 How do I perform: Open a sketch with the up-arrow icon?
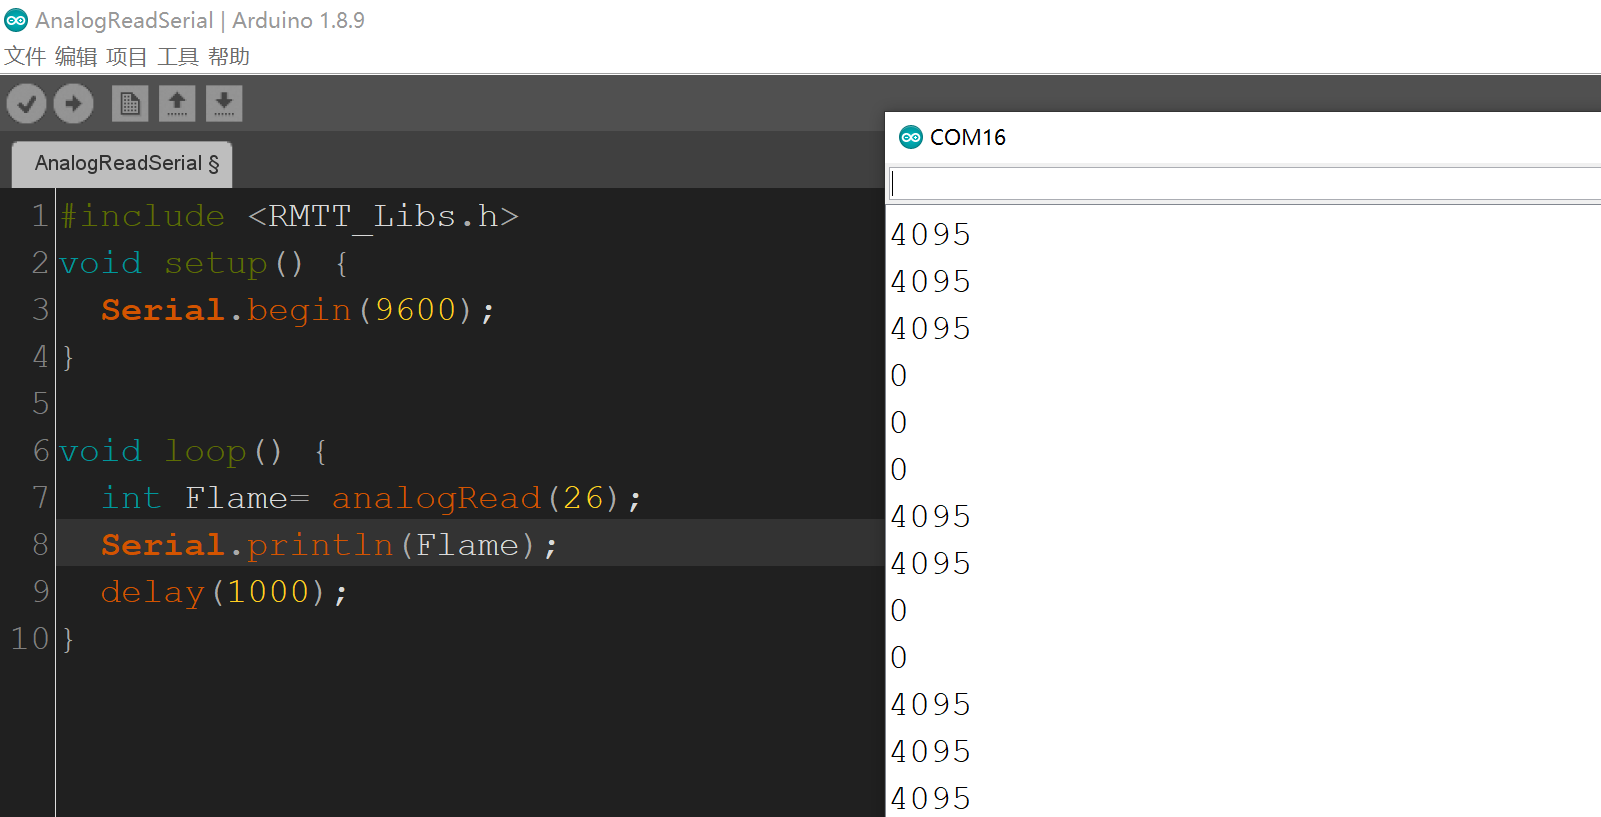[177, 103]
